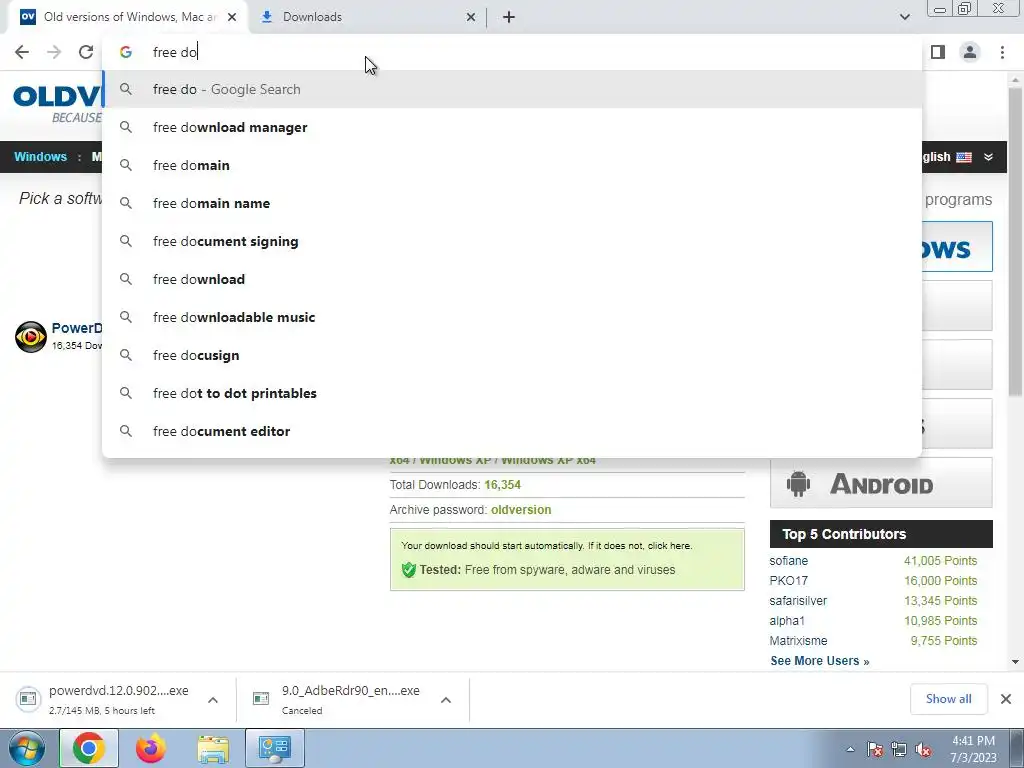The width and height of the screenshot is (1024, 768).
Task: Click the scrollbar down arrow
Action: point(1015,662)
